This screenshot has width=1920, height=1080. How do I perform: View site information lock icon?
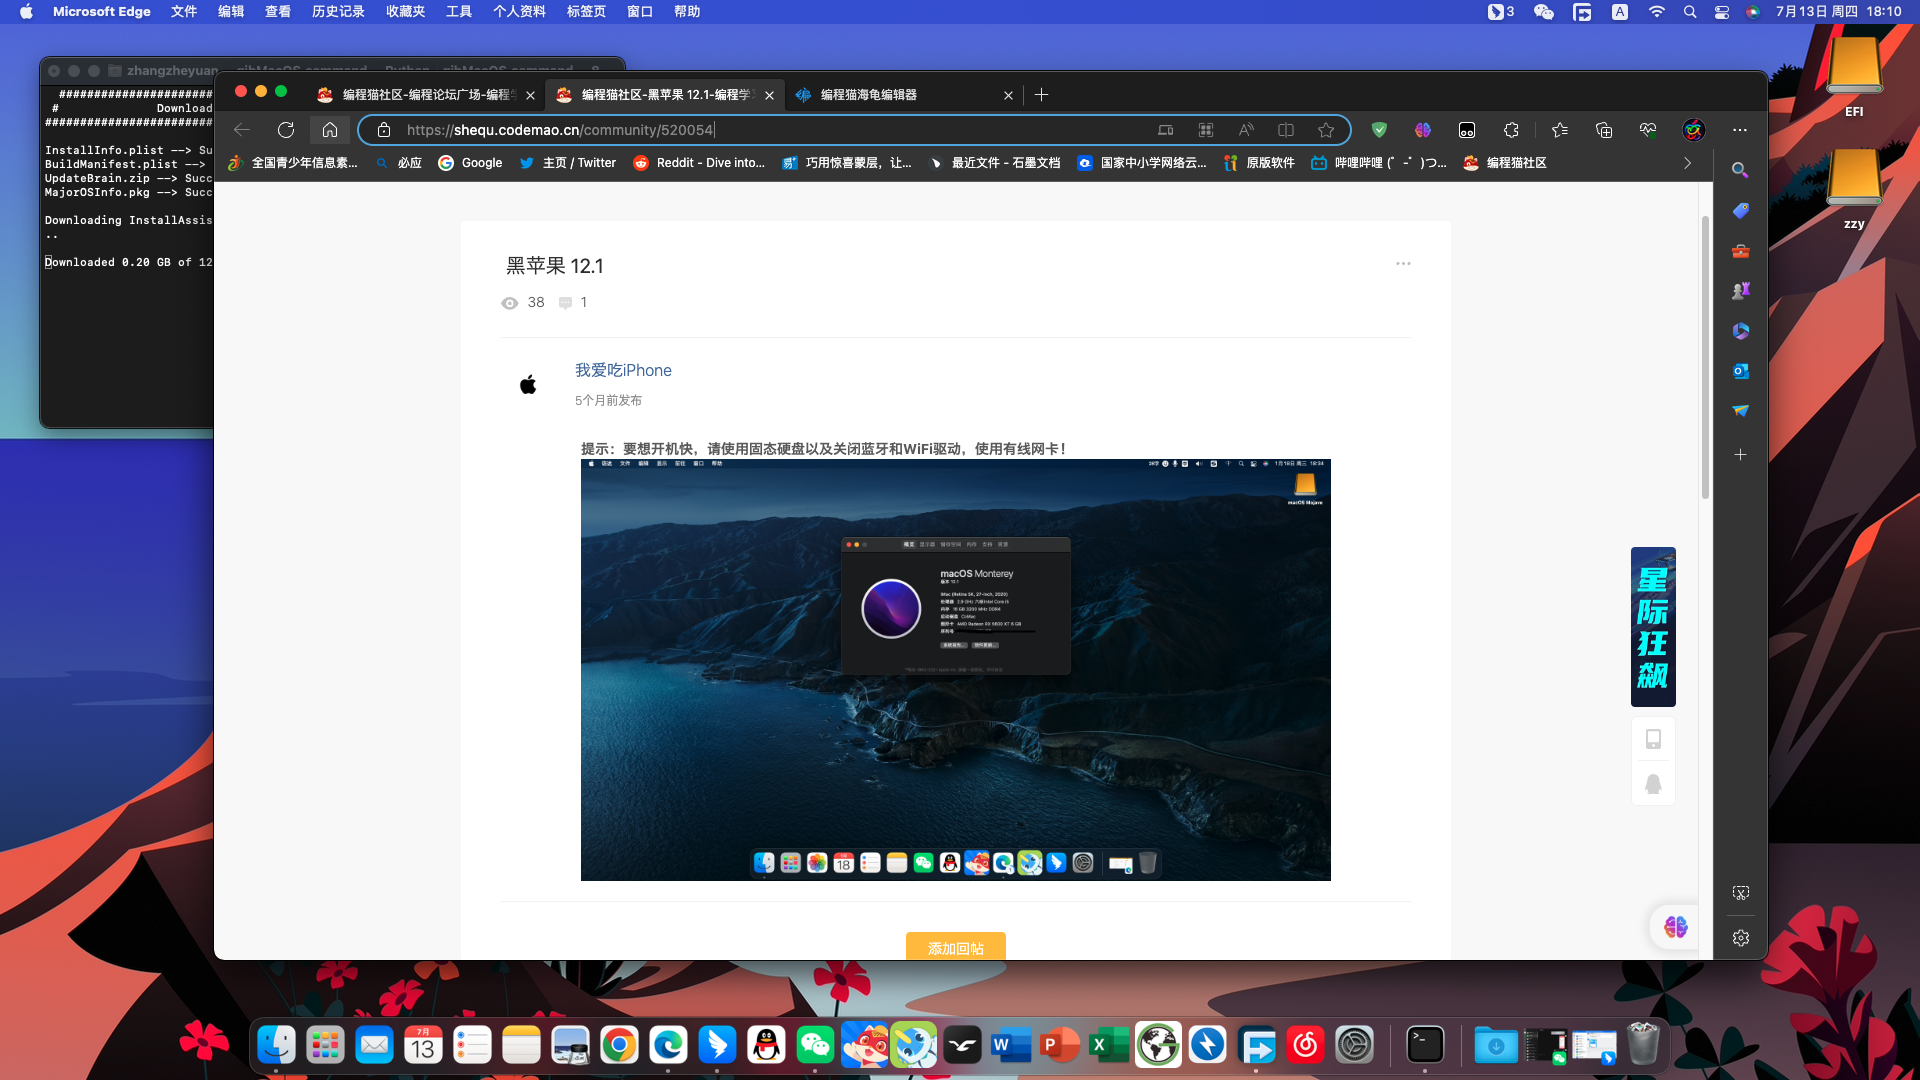[384, 130]
